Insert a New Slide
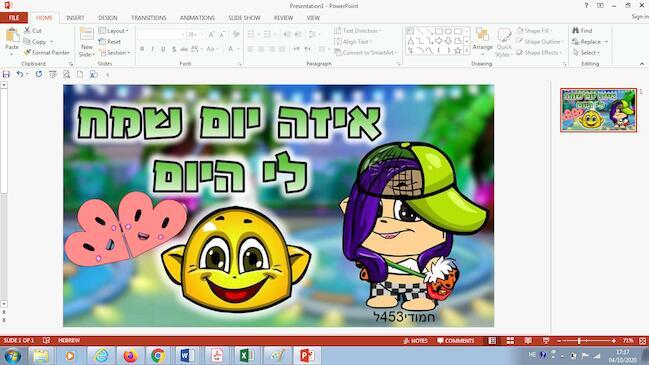 [87, 42]
